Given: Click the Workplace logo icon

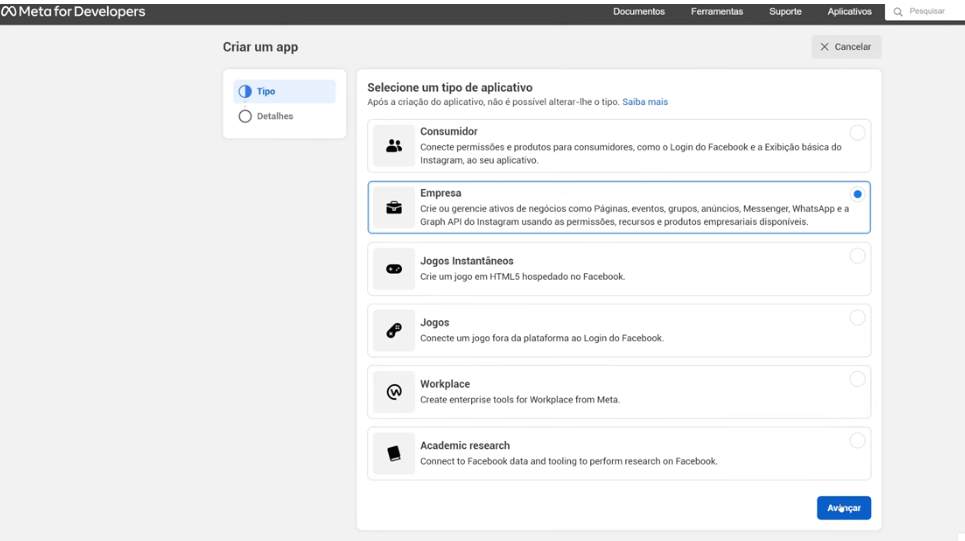Looking at the screenshot, I should click(394, 392).
